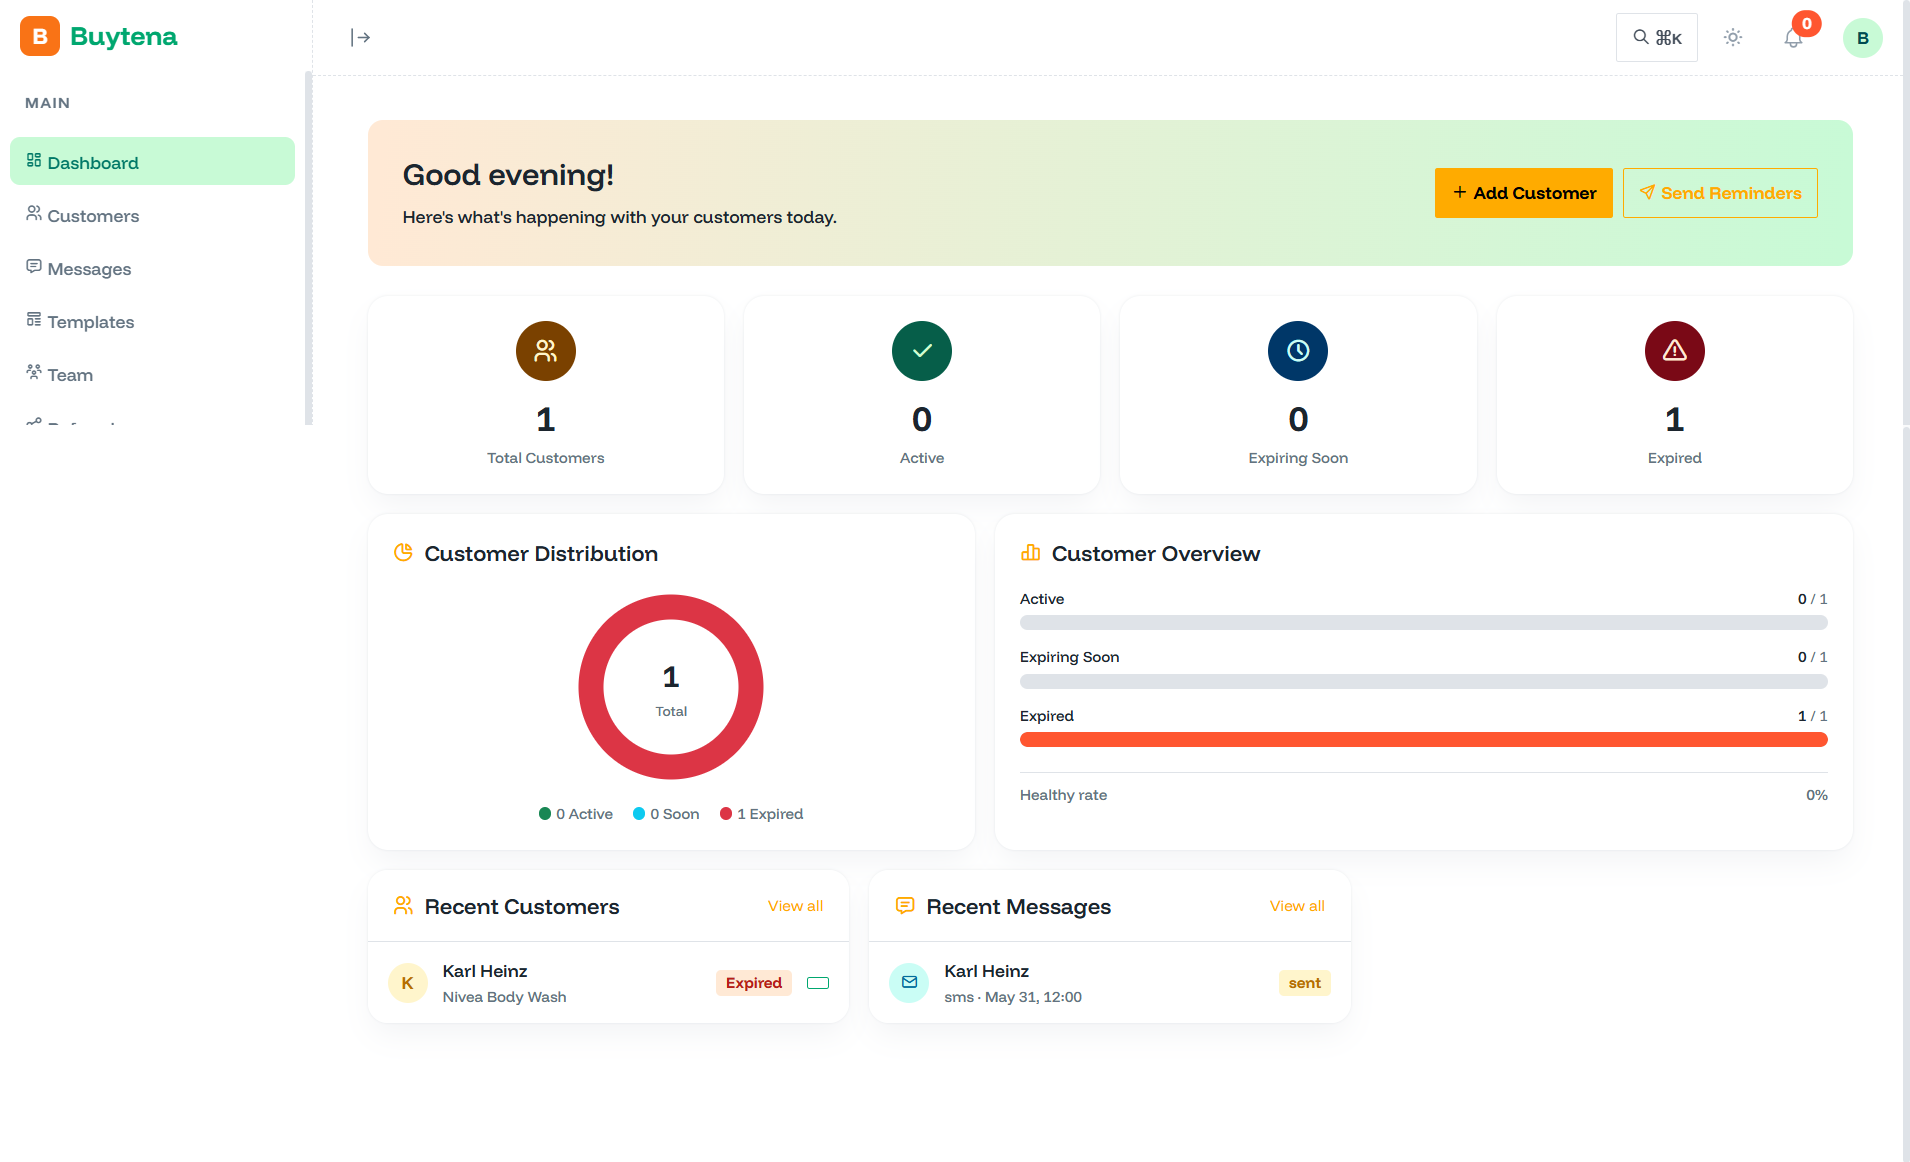Click the blue 0 Soon legend dot
The width and height of the screenshot is (1910, 1162).
pyautogui.click(x=639, y=814)
